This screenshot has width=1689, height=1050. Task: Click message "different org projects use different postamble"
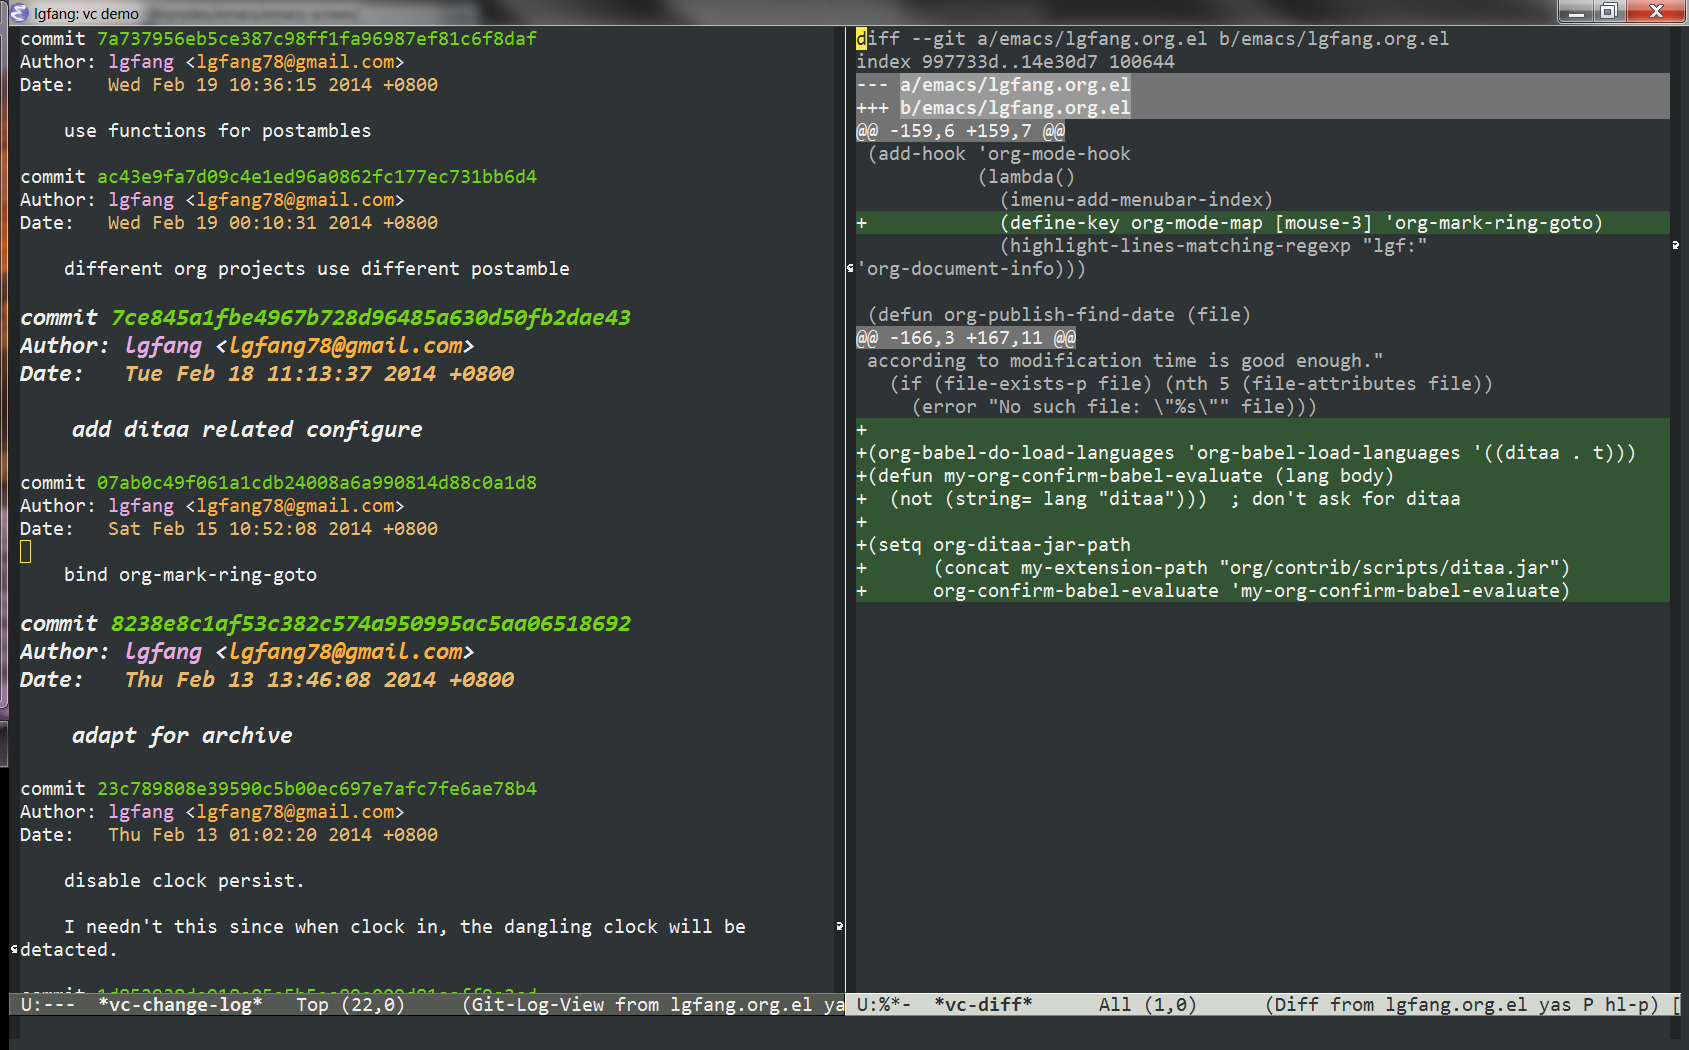point(316,269)
